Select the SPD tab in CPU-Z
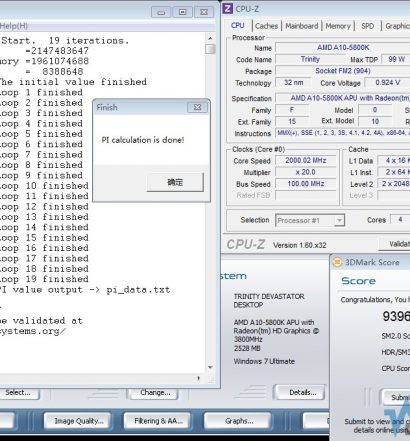 367,26
